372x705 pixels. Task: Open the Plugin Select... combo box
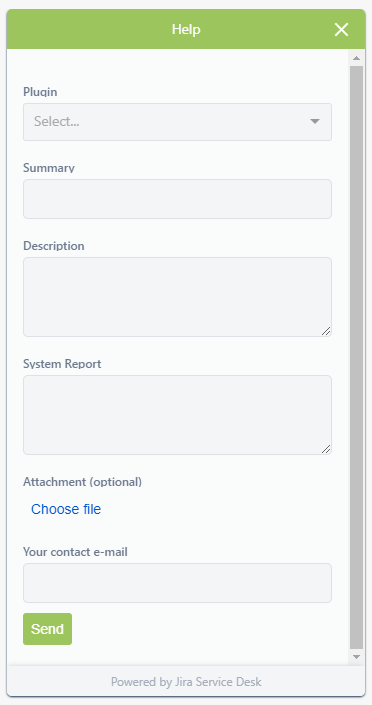click(177, 122)
